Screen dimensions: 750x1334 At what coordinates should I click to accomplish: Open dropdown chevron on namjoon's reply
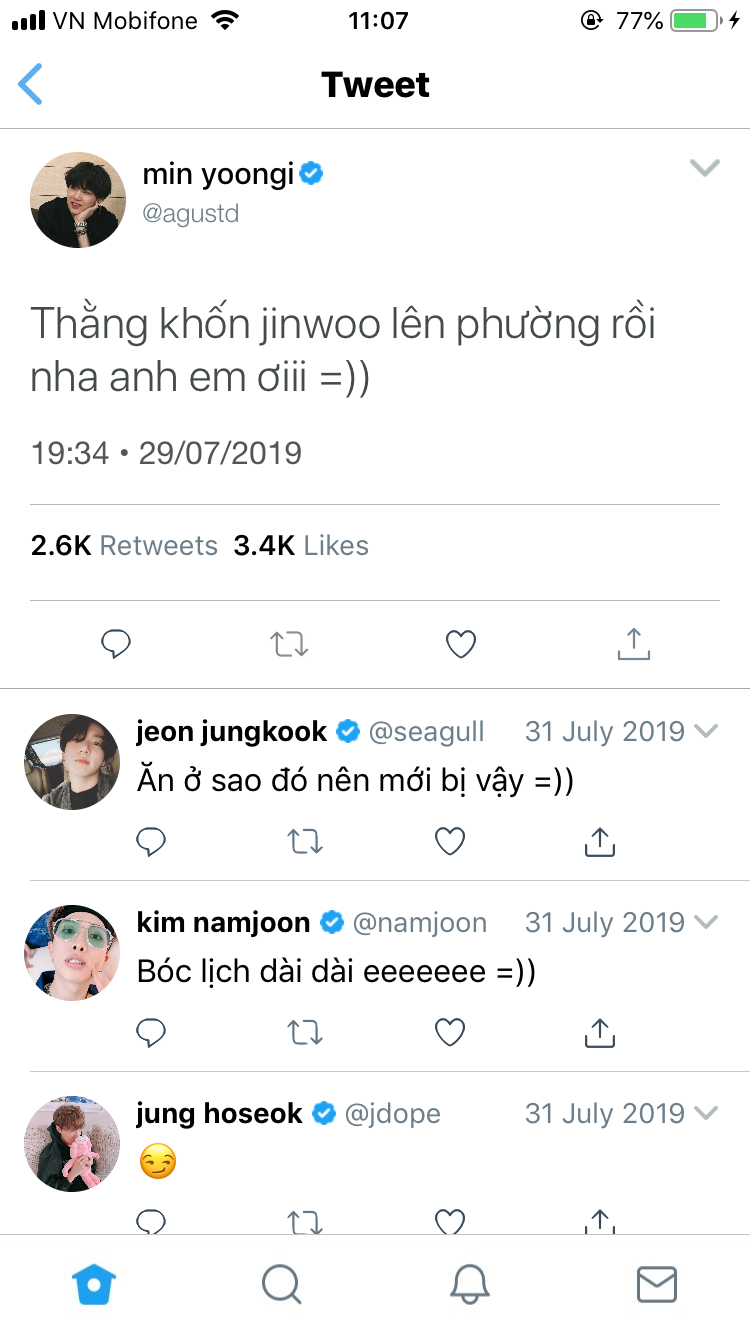pyautogui.click(x=706, y=922)
